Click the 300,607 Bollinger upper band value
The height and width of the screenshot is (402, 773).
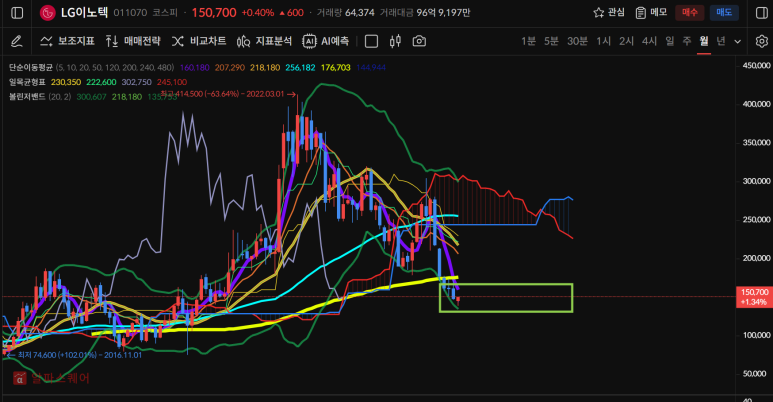click(91, 97)
